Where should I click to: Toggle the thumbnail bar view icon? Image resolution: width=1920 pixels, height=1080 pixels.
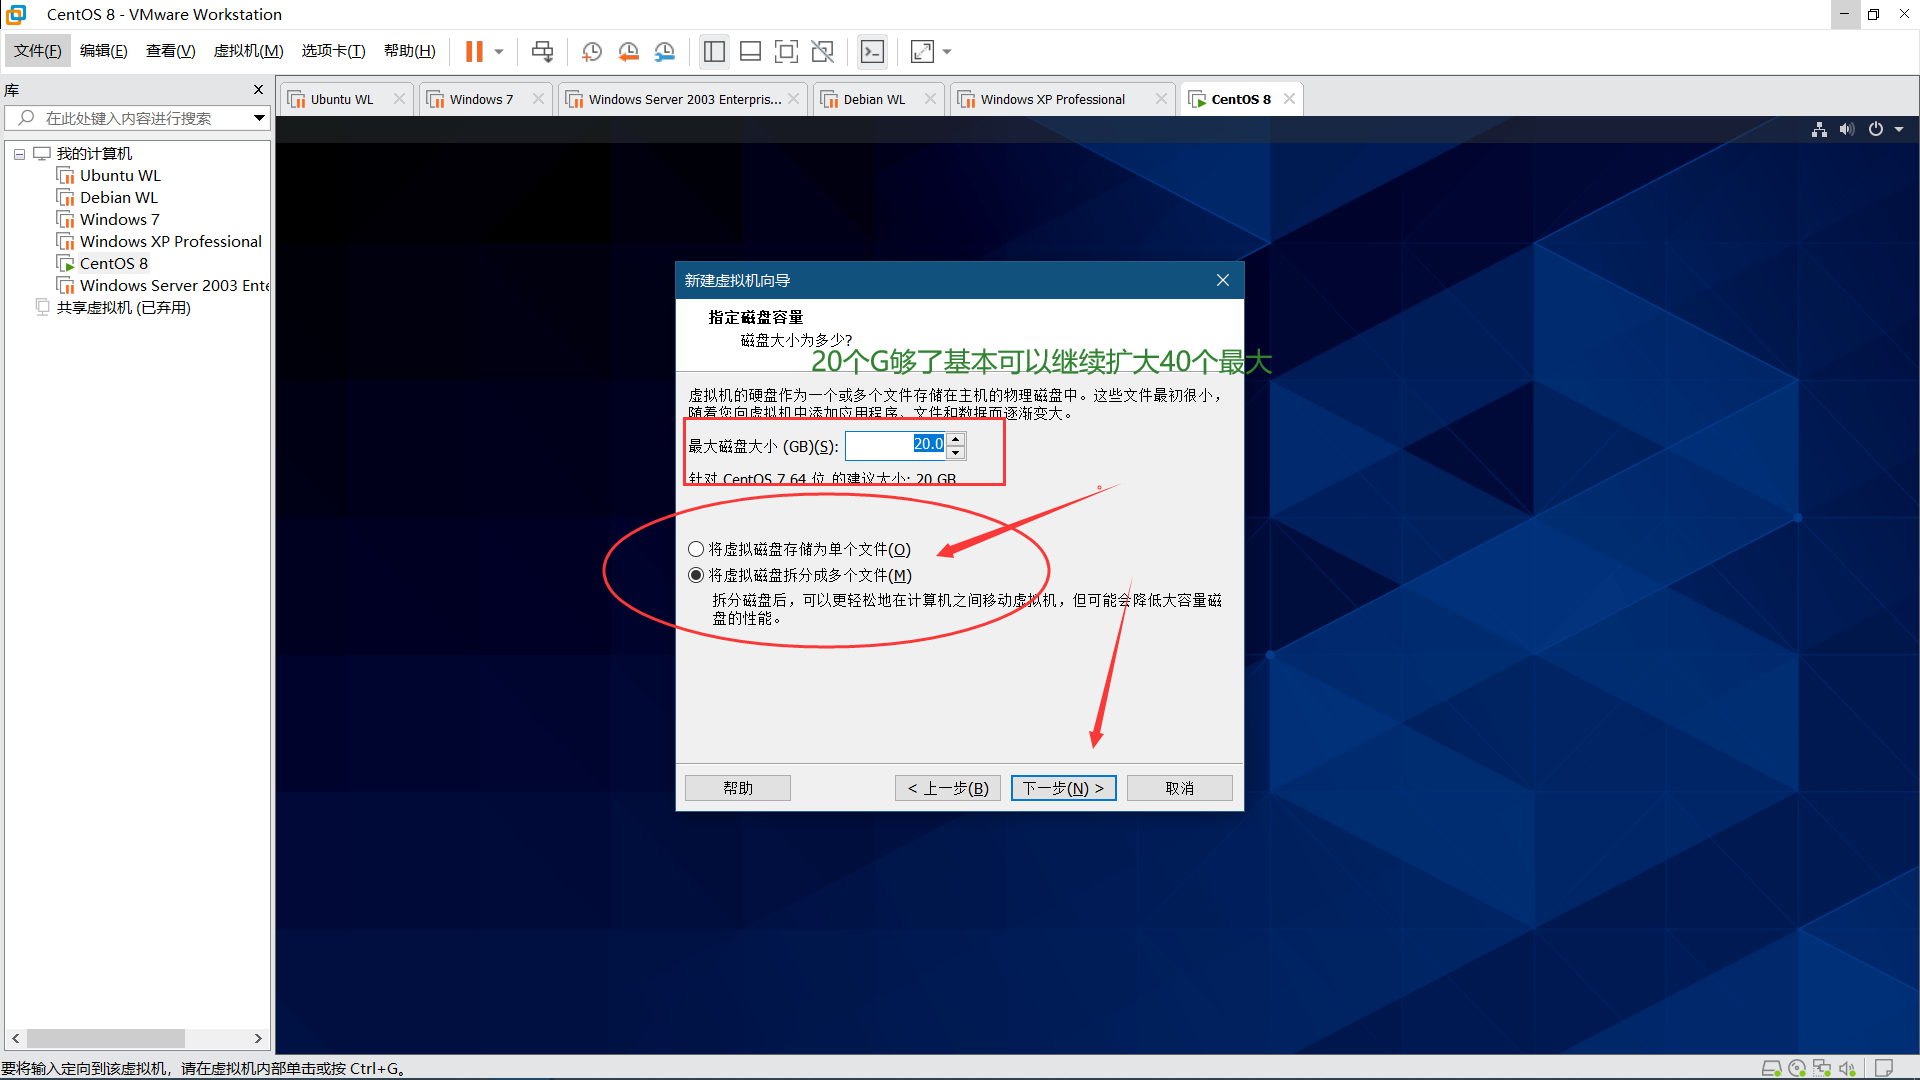coord(750,51)
